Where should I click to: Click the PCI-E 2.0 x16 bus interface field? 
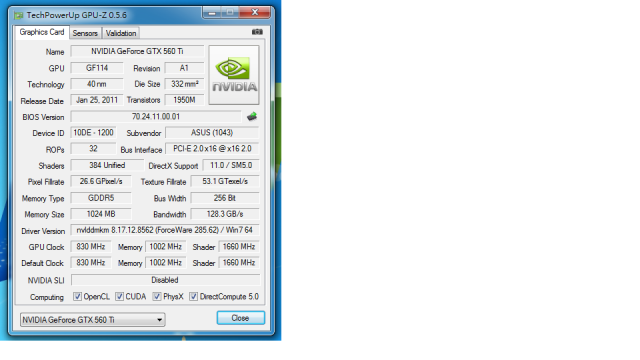click(x=212, y=149)
